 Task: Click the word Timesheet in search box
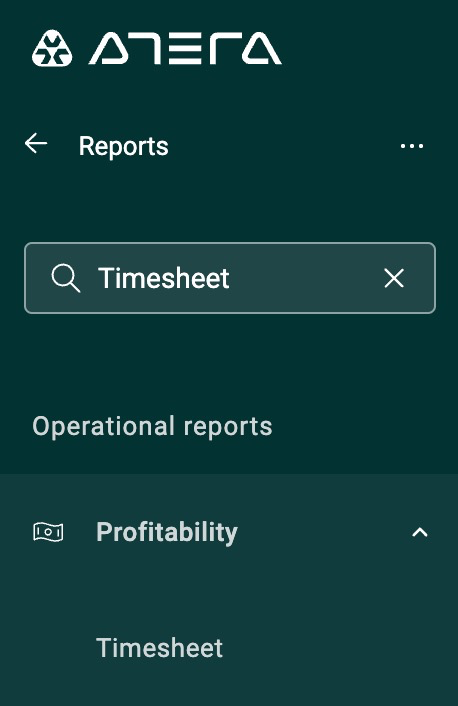pyautogui.click(x=163, y=278)
